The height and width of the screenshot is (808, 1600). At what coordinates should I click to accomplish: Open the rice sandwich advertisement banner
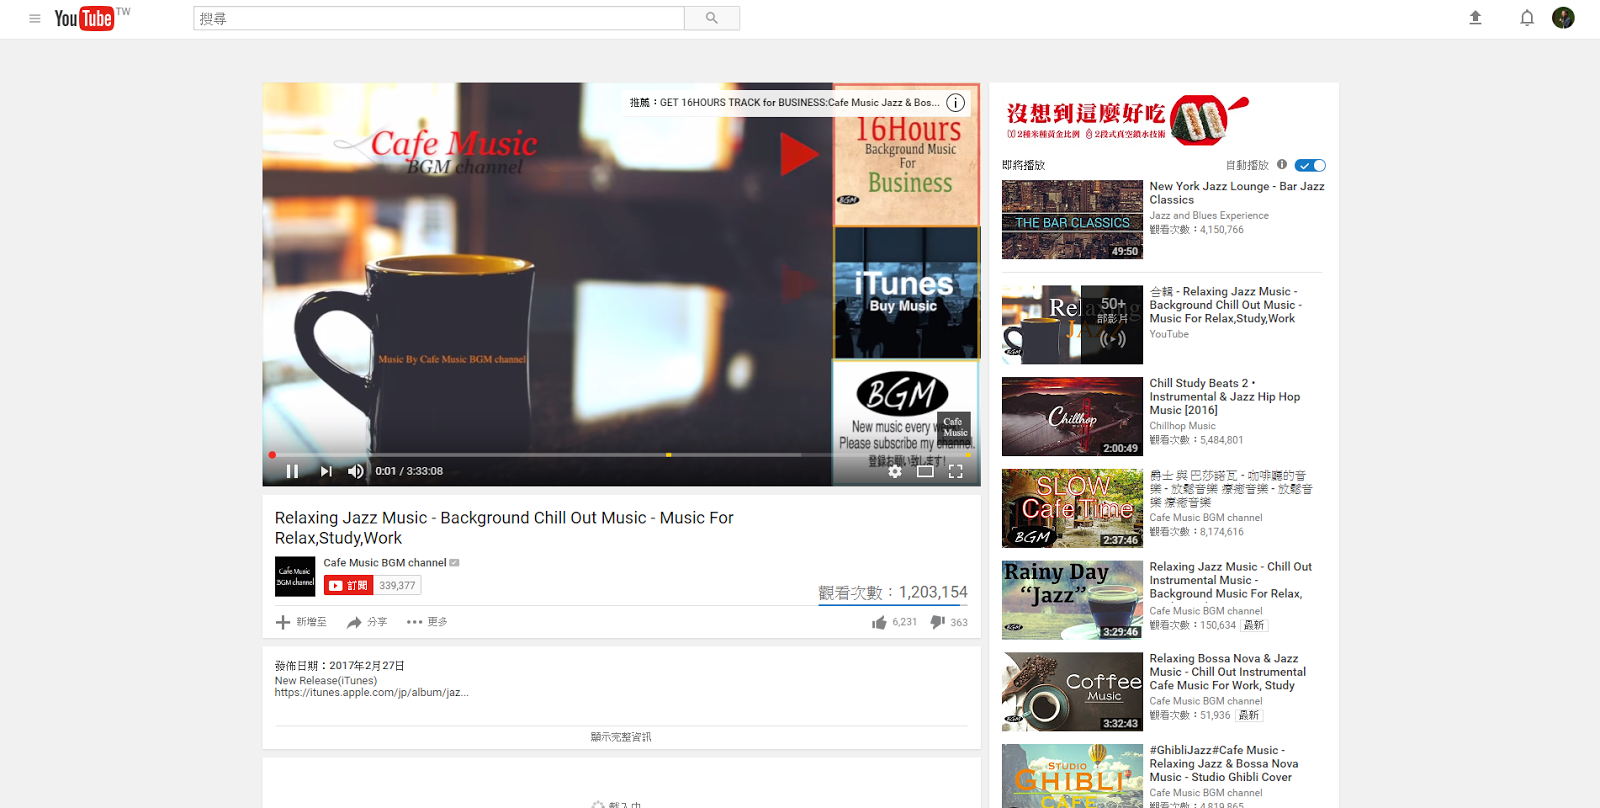pyautogui.click(x=1127, y=120)
